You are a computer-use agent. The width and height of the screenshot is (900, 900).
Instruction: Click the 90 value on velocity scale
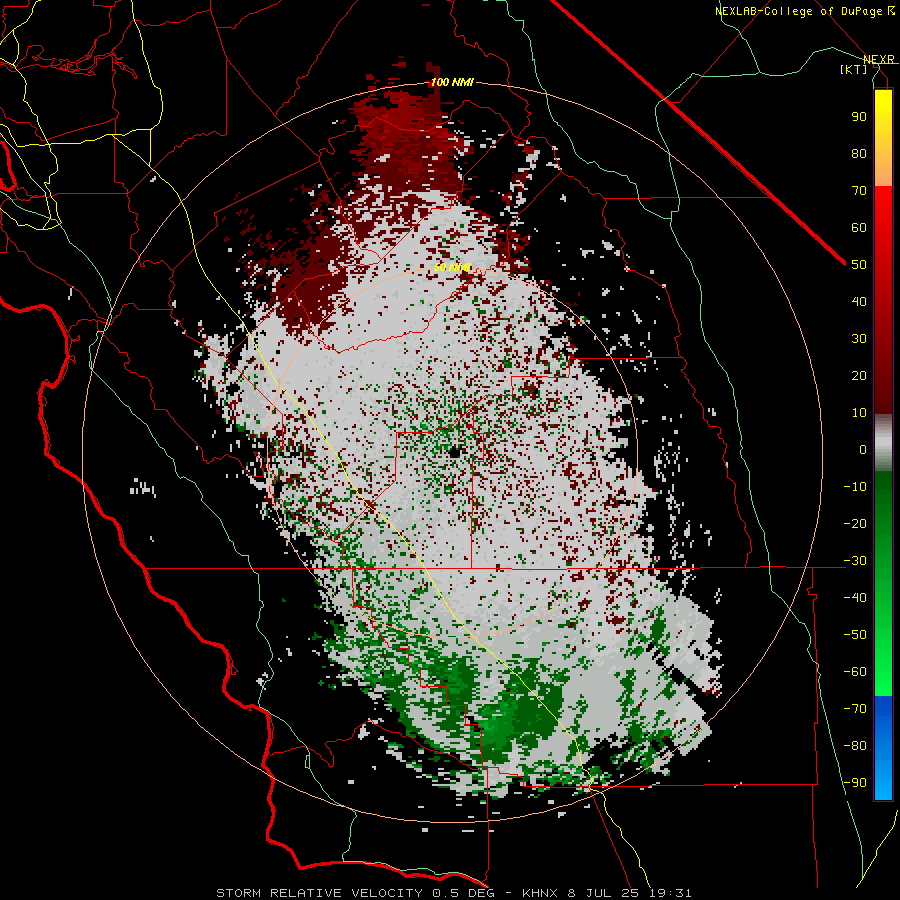[859, 117]
